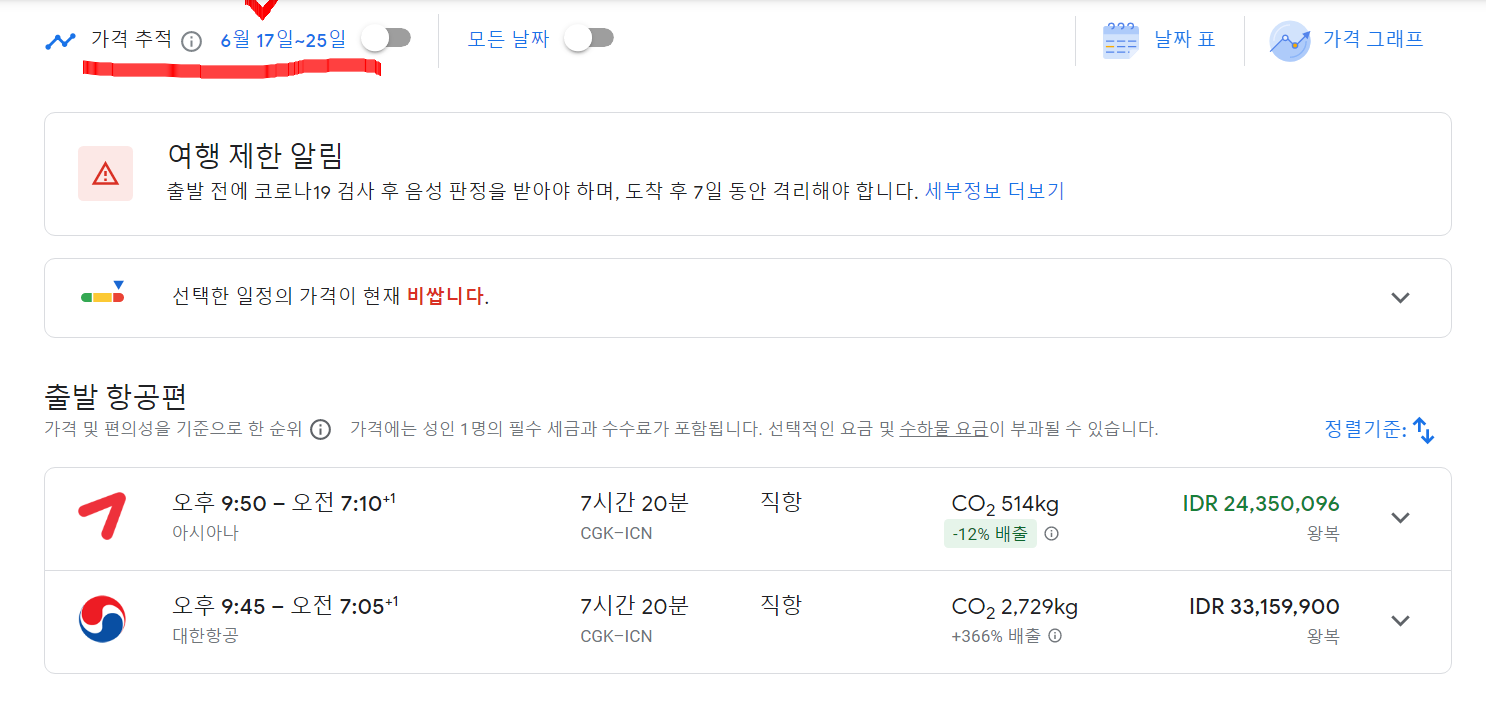Viewport: 1486px width, 712px height.
Task: Click the info icon beside ranking criteria
Action: 320,430
